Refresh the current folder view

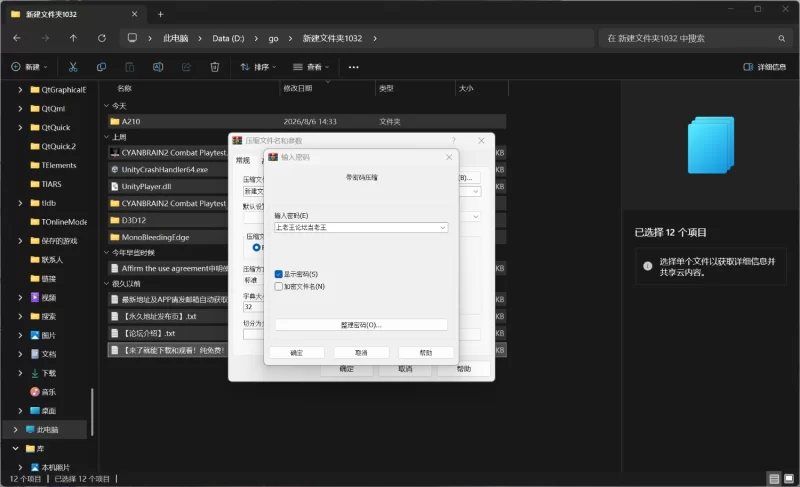click(x=102, y=38)
